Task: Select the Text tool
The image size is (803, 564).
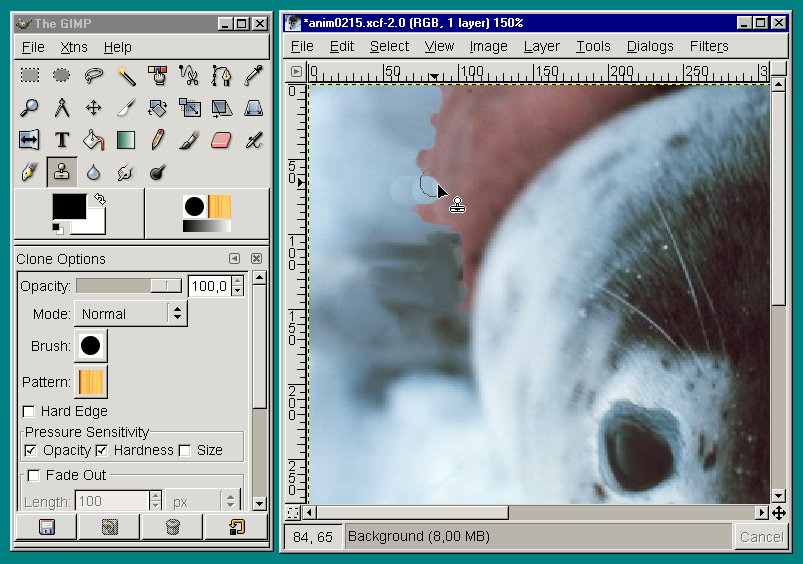Action: 61,140
